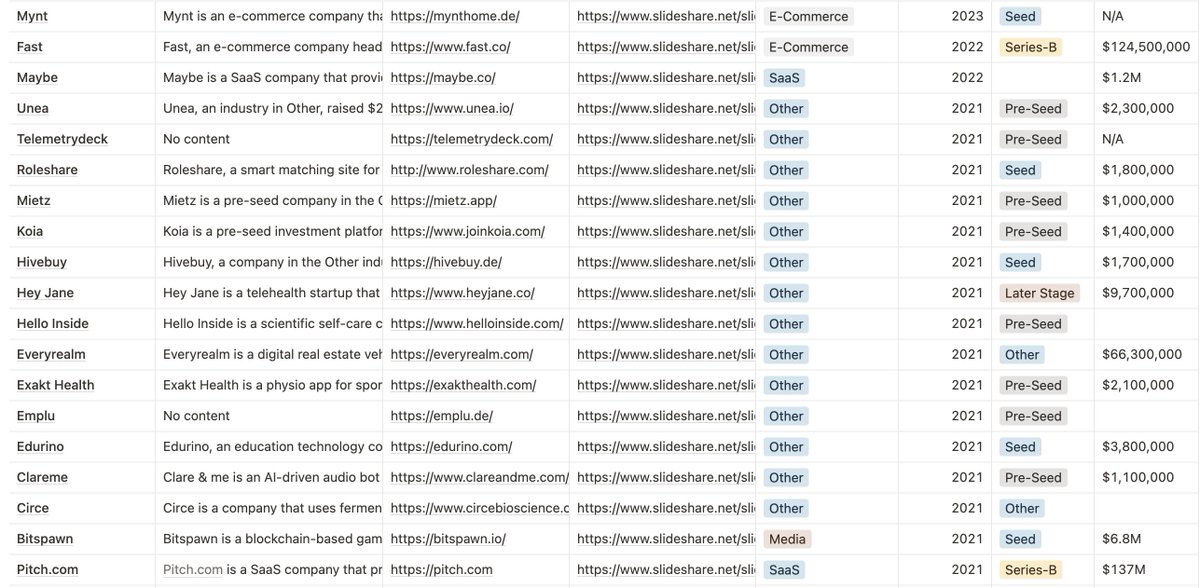Select Roleshare description cell text
This screenshot has height=588, width=1200.
pos(271,170)
